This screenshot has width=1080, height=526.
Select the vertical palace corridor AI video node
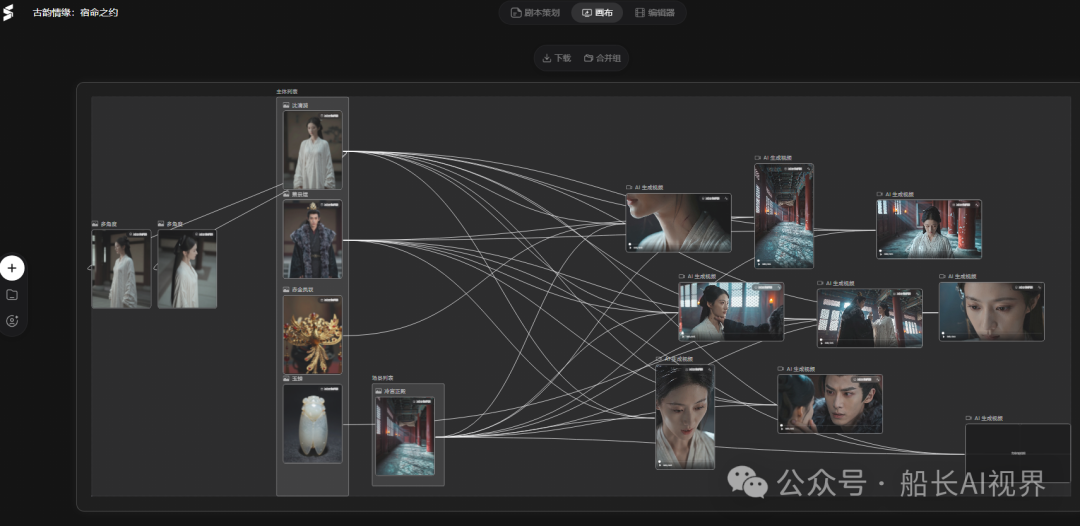(x=784, y=215)
